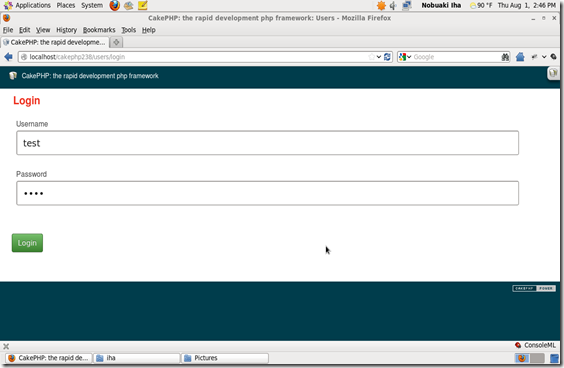The width and height of the screenshot is (564, 368).
Task: Open Firefox History menu
Action: pyautogui.click(x=67, y=30)
